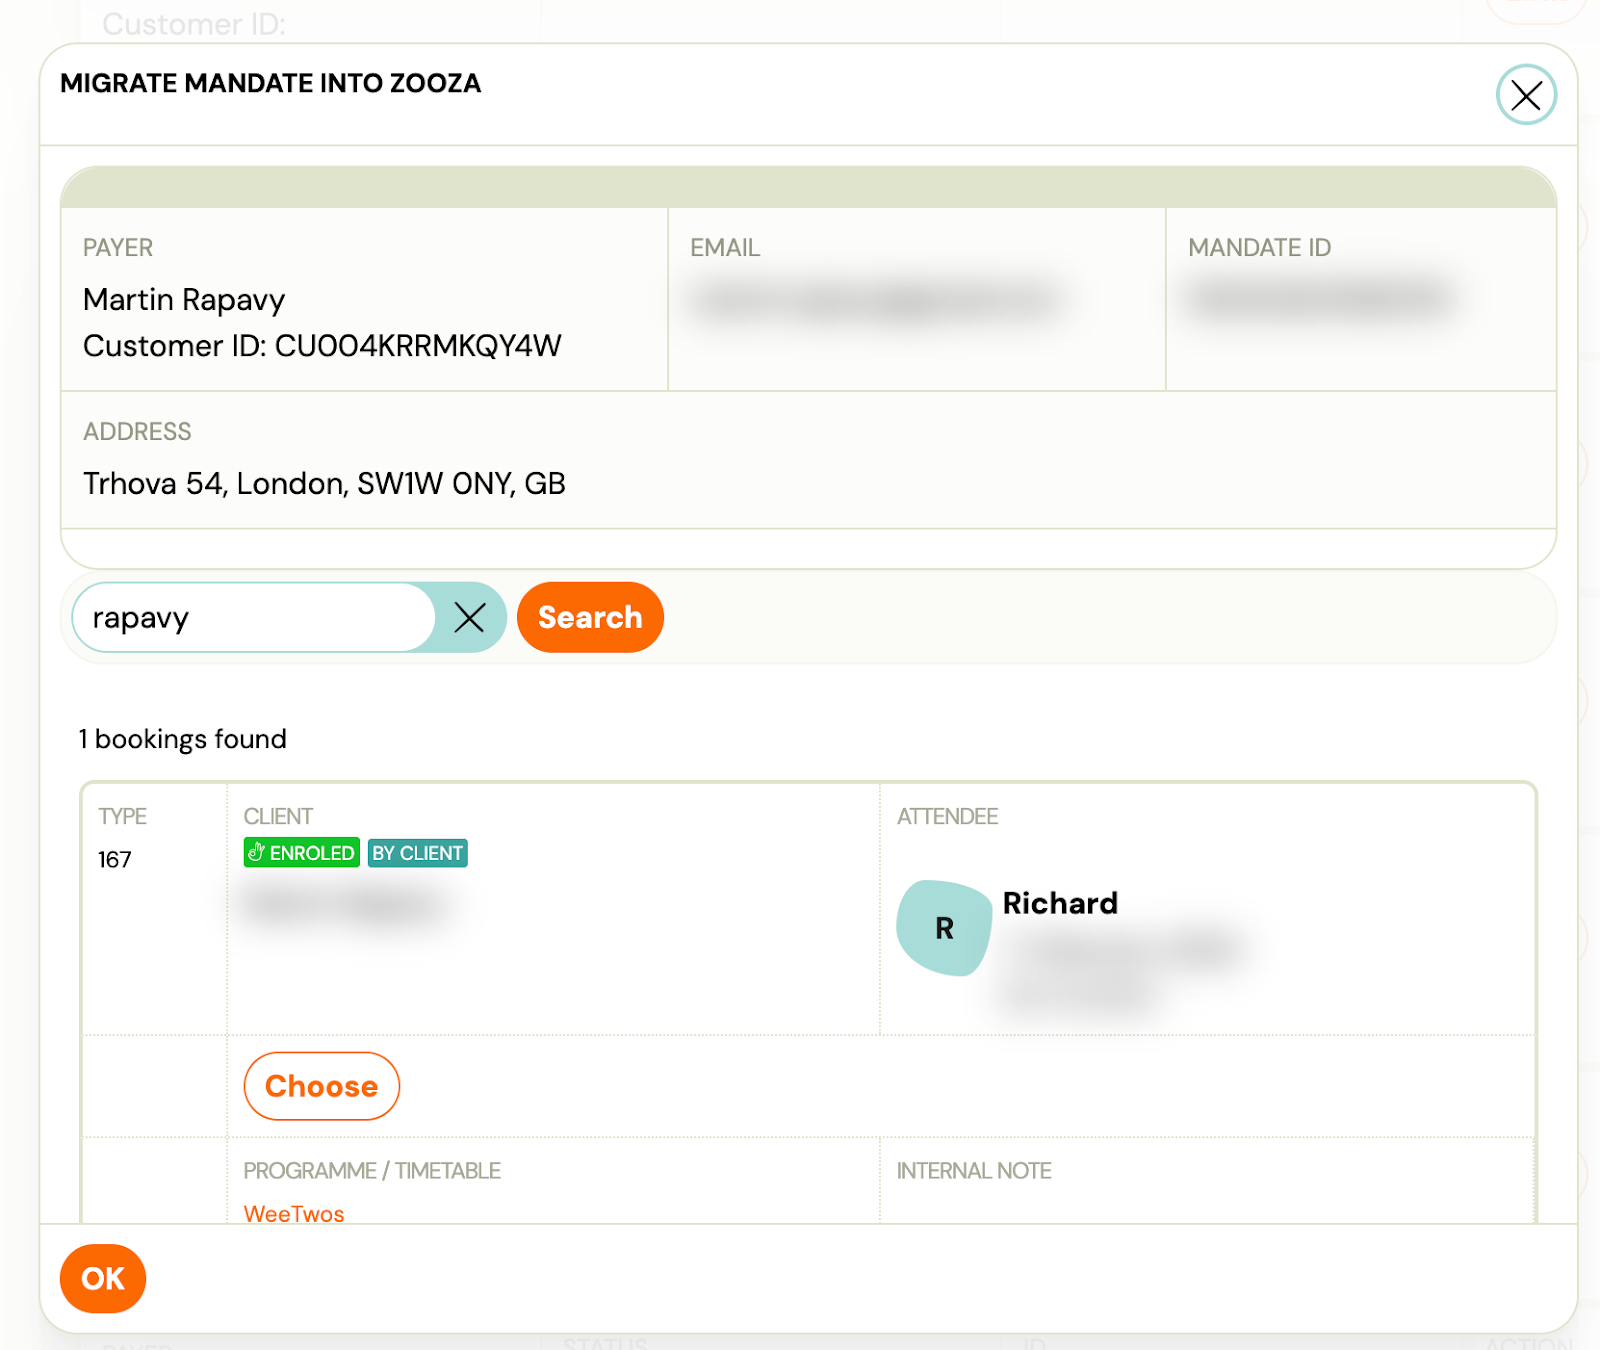Confirm with the OK button

point(103,1278)
